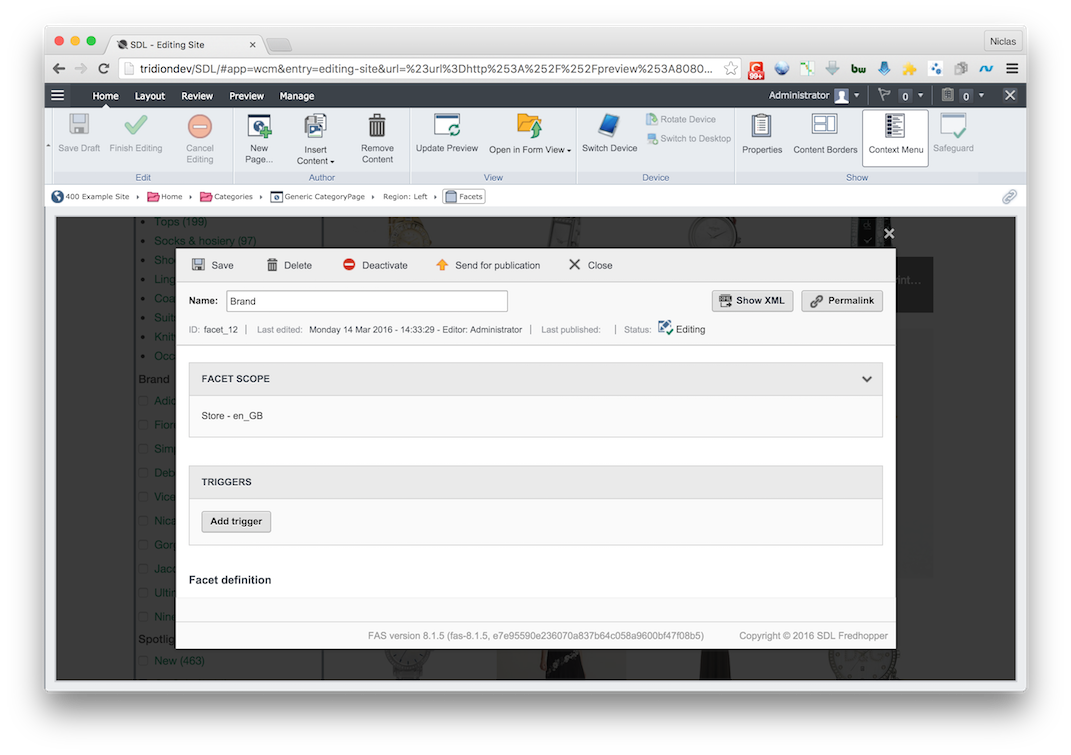Click the facet Name input field
The width and height of the screenshot is (1071, 755).
tap(366, 301)
